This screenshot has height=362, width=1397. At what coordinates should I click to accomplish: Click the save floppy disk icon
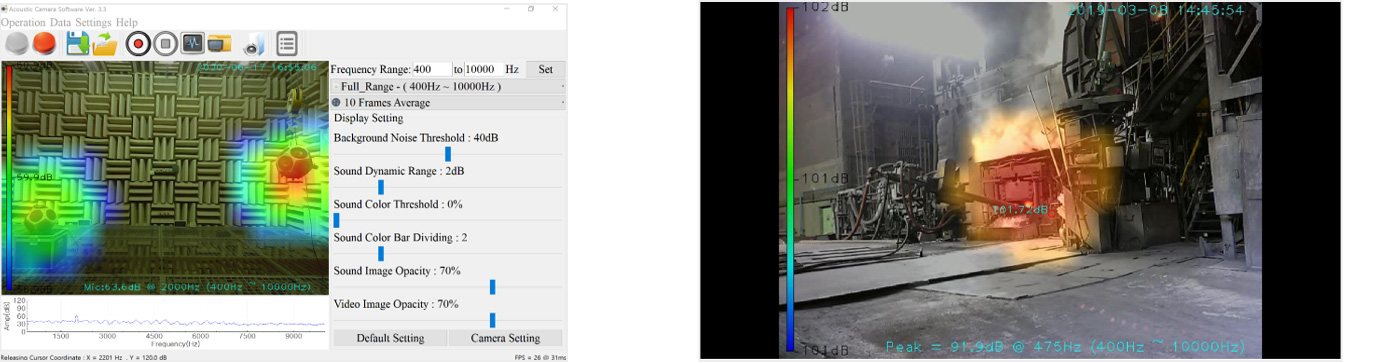pyautogui.click(x=78, y=44)
